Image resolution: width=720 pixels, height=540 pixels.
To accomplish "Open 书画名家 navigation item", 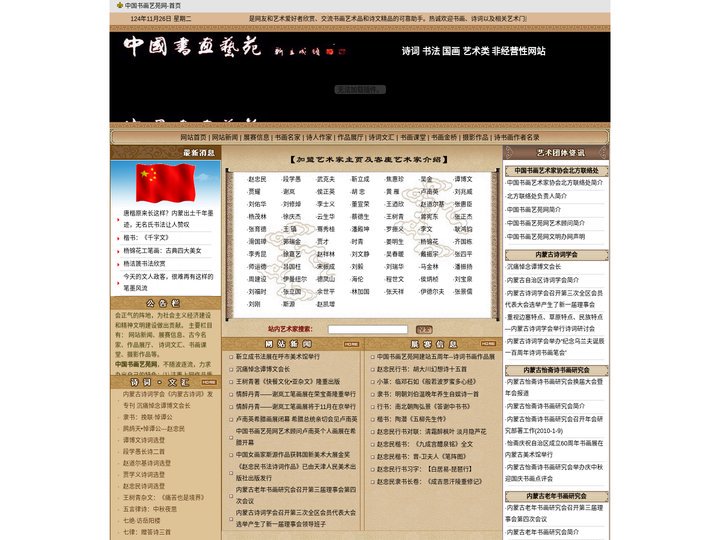I will 287,137.
